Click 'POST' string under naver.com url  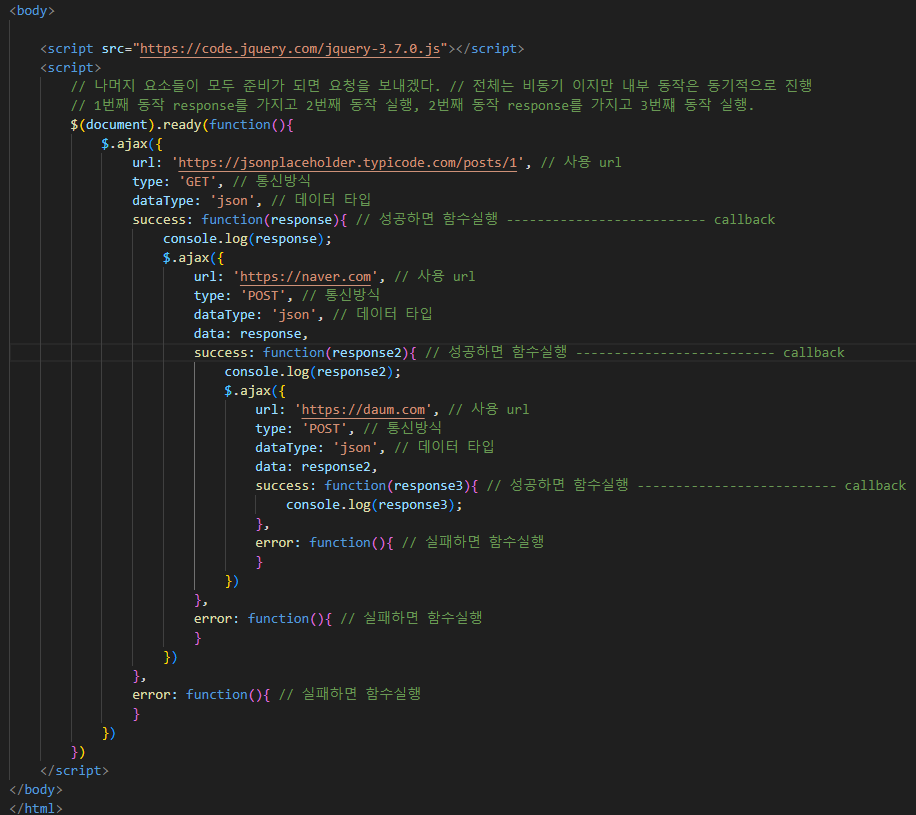coord(263,296)
